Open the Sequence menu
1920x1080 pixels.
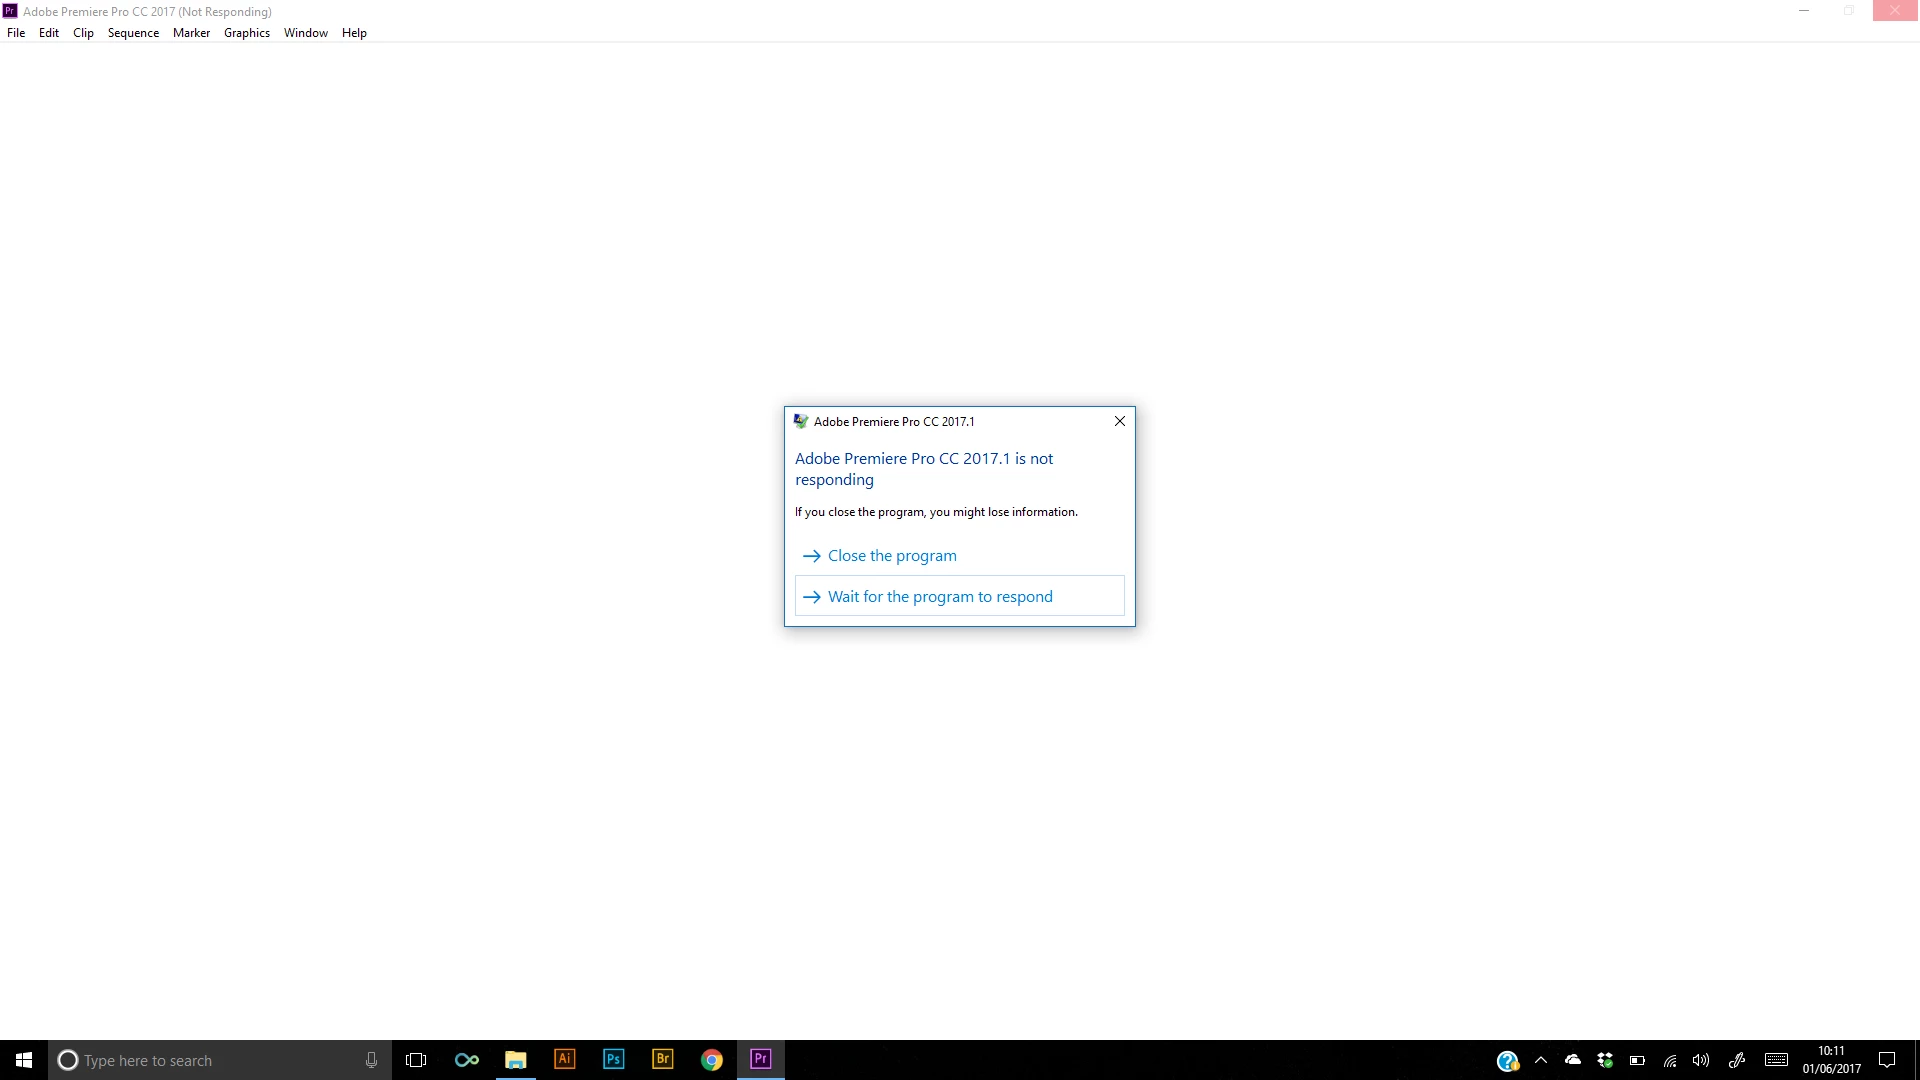click(133, 33)
